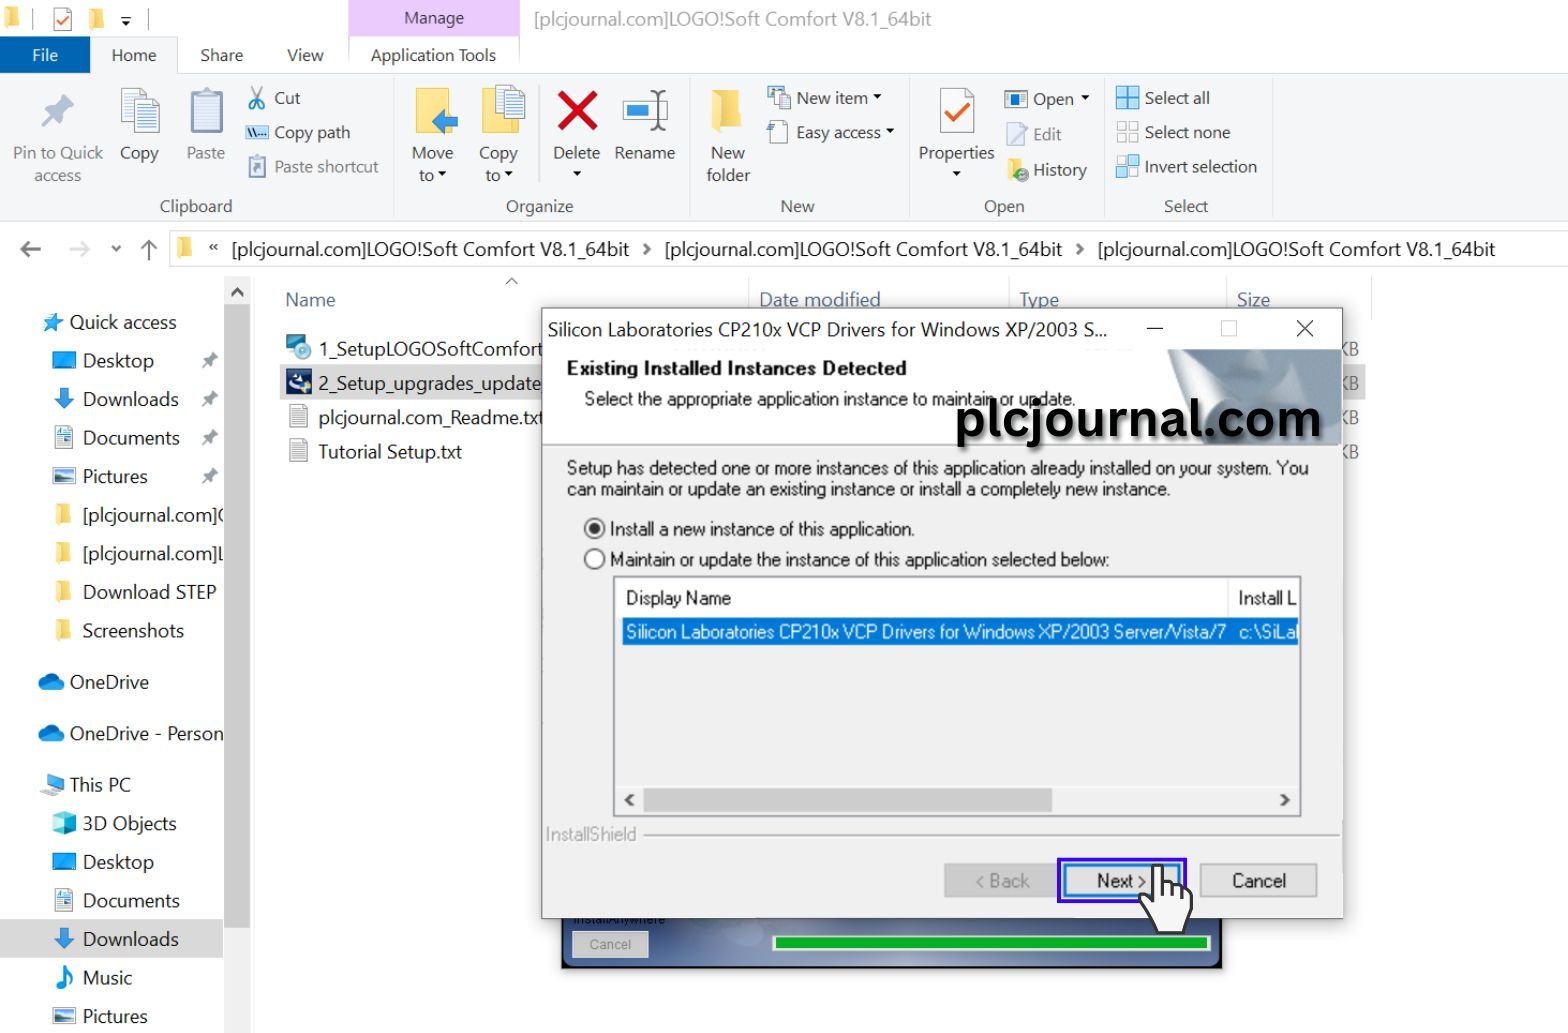This screenshot has height=1033, width=1568.
Task: Click Select none in the ribbon
Action: (1173, 132)
